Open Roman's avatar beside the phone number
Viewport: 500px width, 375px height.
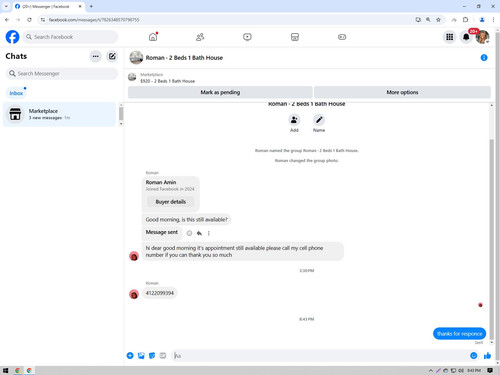(x=134, y=294)
